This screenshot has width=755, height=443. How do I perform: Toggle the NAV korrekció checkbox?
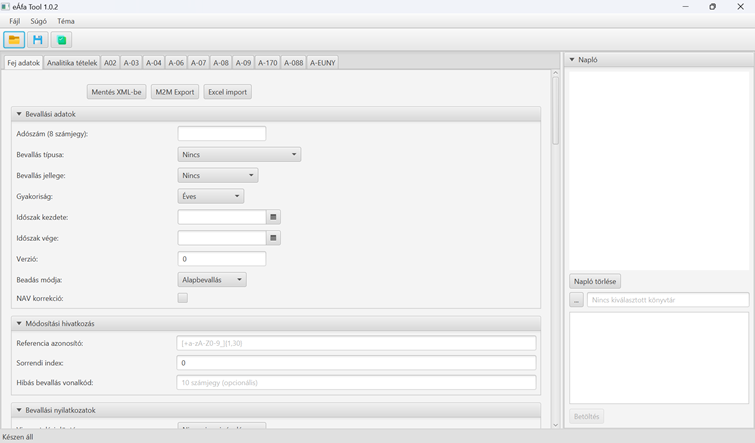tap(183, 298)
